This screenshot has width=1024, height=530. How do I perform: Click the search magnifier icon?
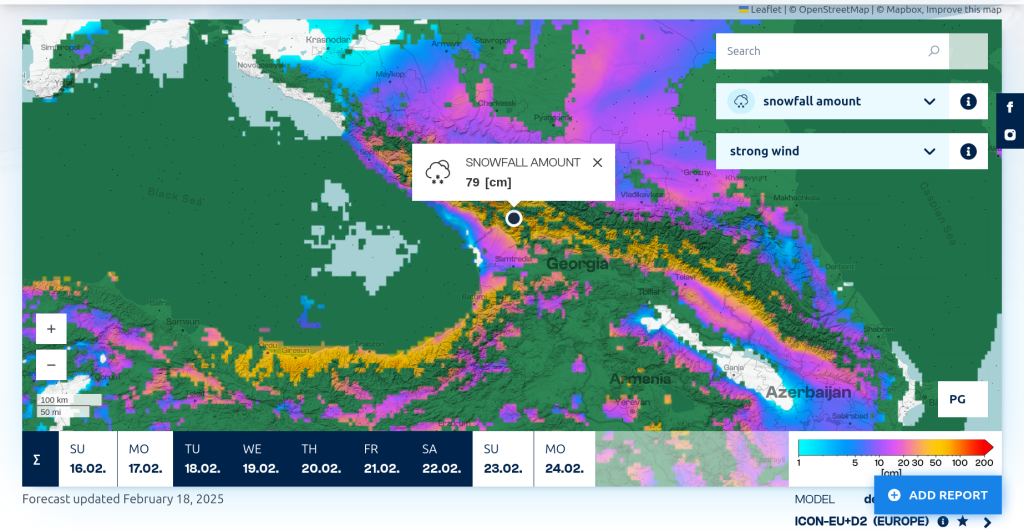[x=934, y=51]
